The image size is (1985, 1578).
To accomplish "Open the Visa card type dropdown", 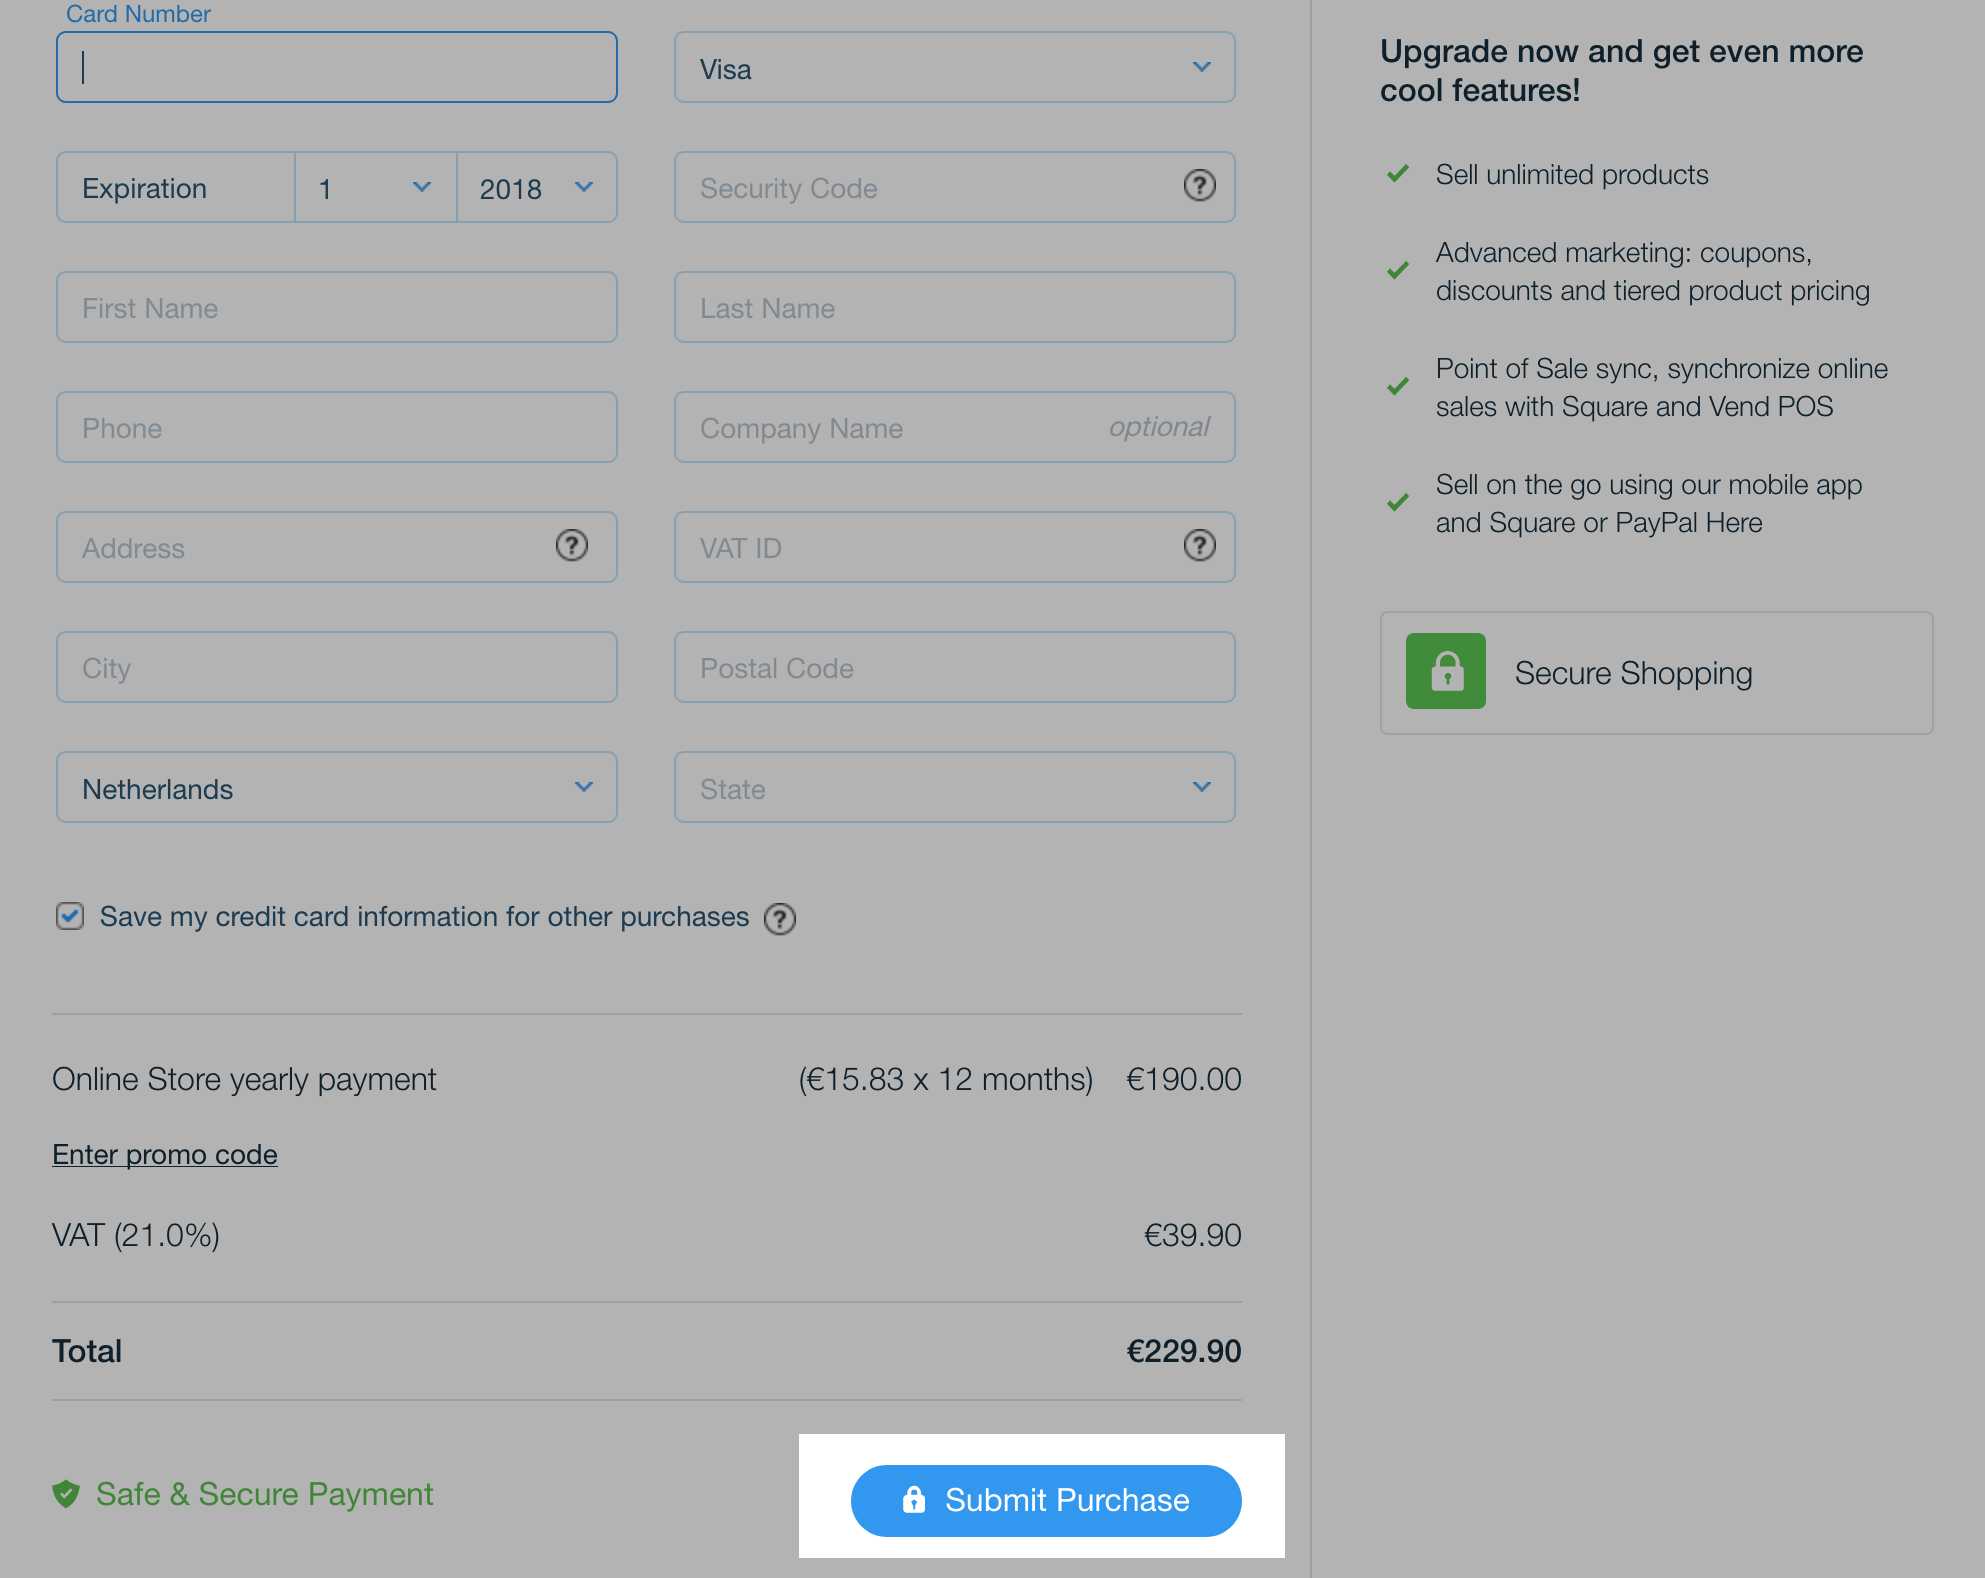I will [955, 67].
